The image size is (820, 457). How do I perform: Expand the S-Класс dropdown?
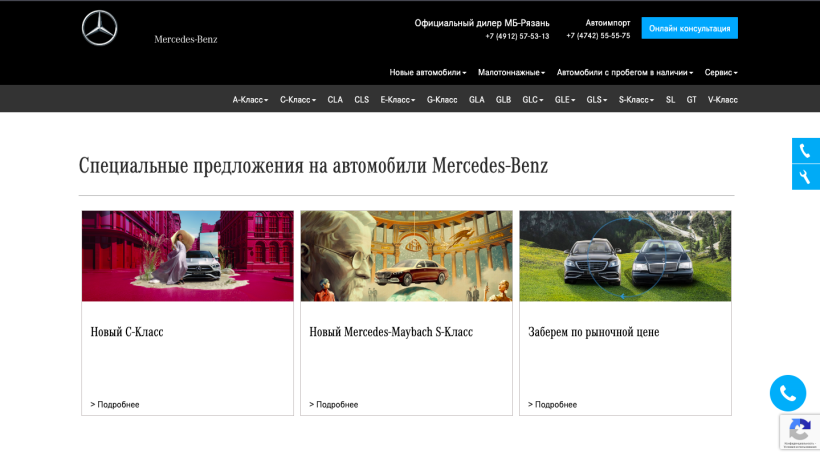coord(636,99)
